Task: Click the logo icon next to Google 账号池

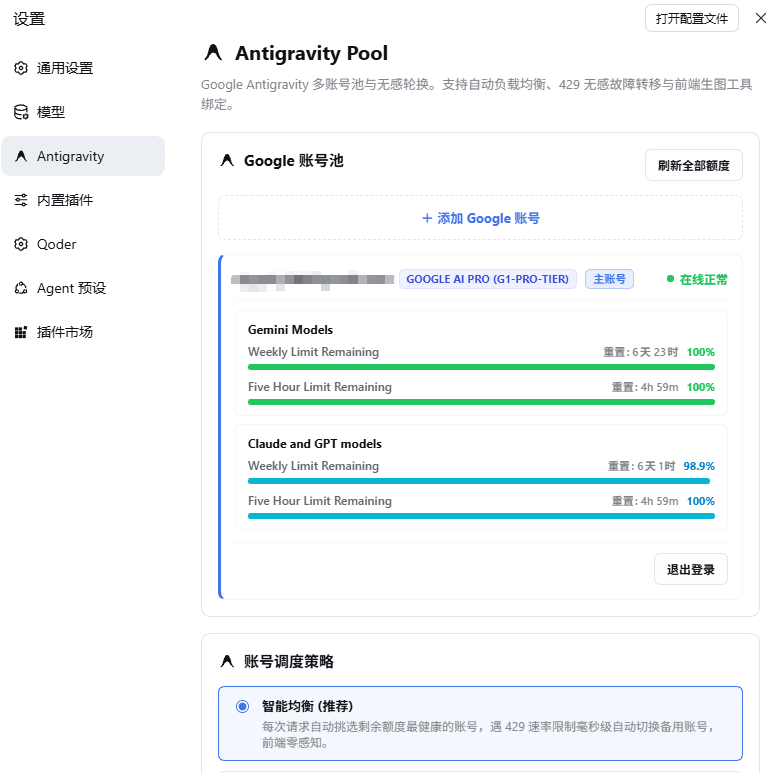Action: [227, 161]
